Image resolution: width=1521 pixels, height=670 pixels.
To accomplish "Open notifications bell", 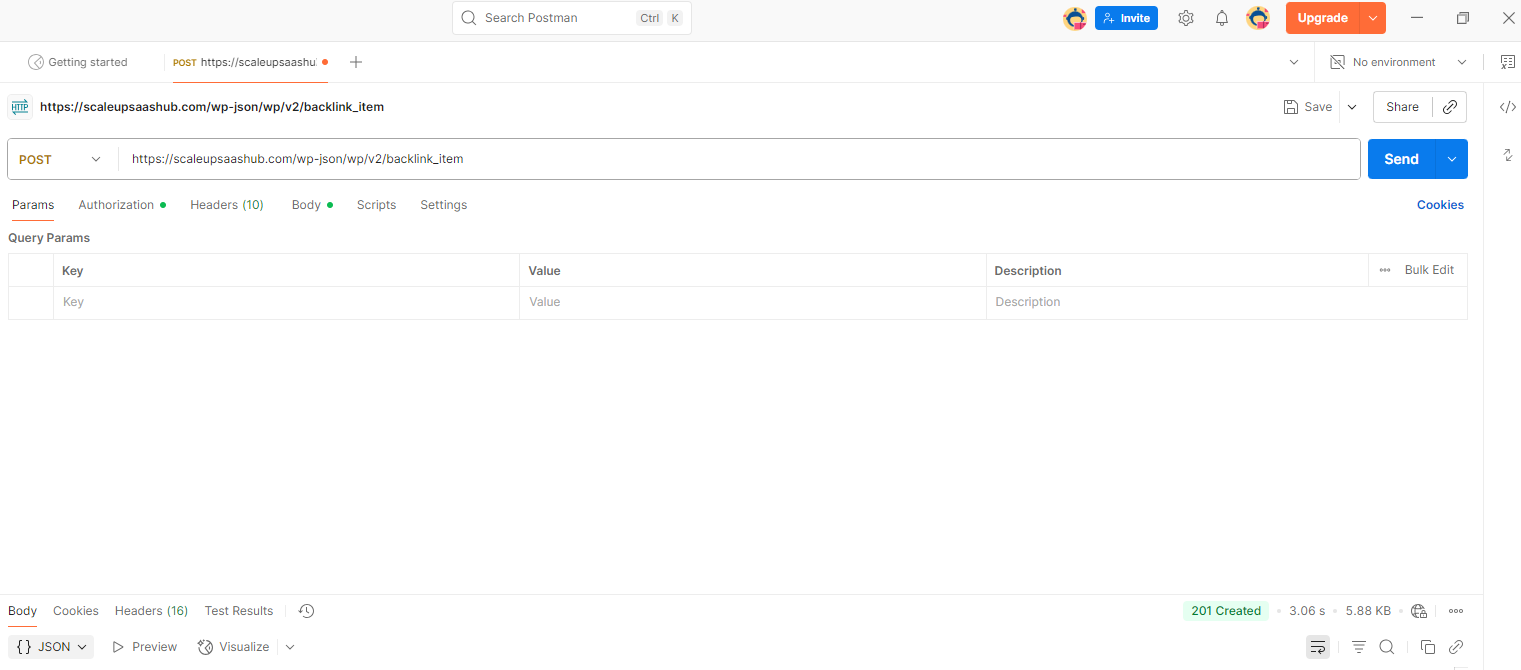I will tap(1221, 17).
